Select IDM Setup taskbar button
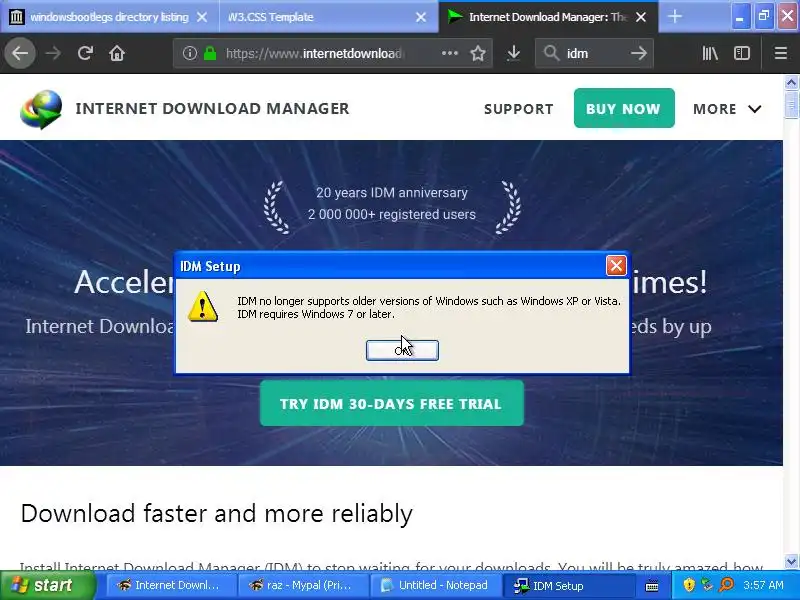 click(x=569, y=585)
